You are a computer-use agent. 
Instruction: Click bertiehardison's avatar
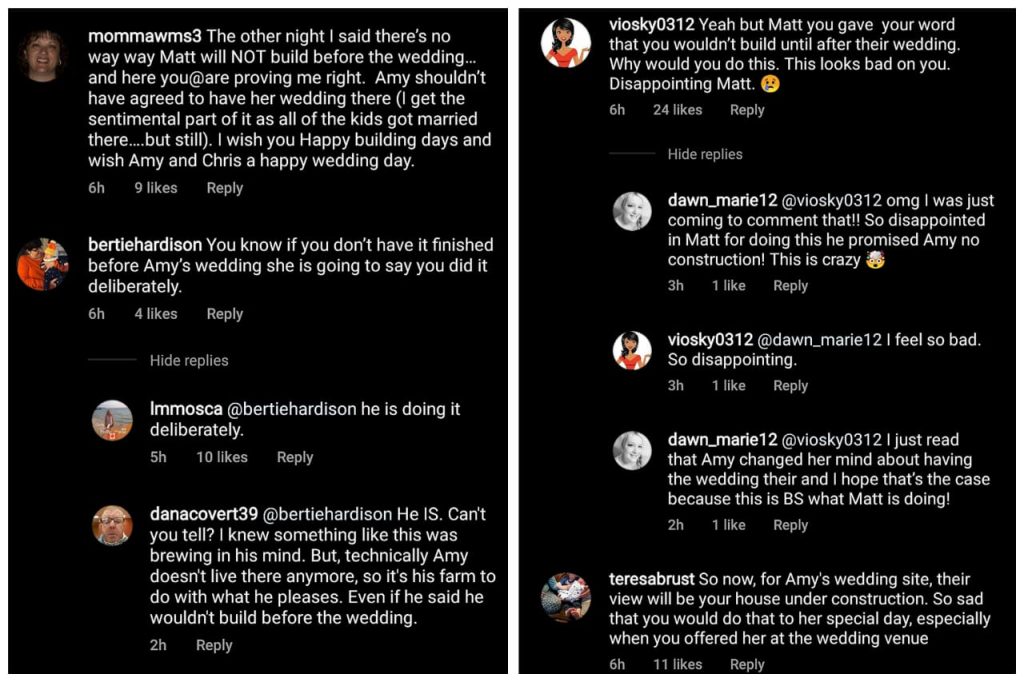tap(43, 265)
